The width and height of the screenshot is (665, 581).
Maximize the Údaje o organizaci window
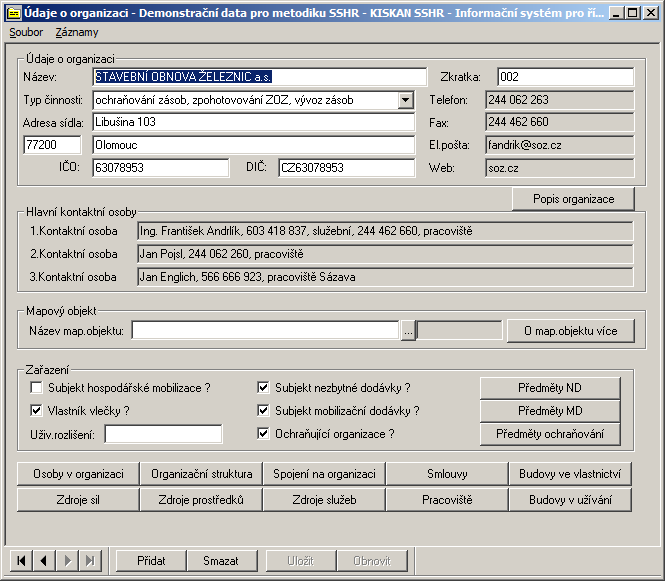[x=632, y=13]
